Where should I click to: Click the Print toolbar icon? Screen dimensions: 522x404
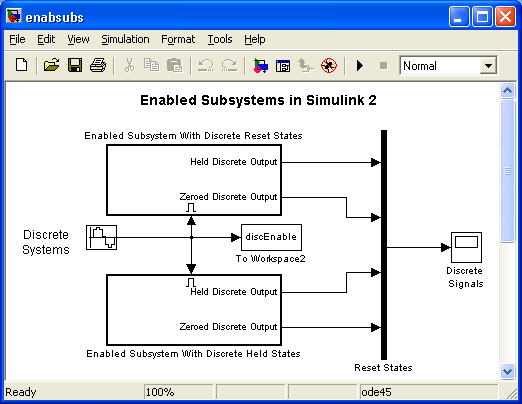point(98,65)
